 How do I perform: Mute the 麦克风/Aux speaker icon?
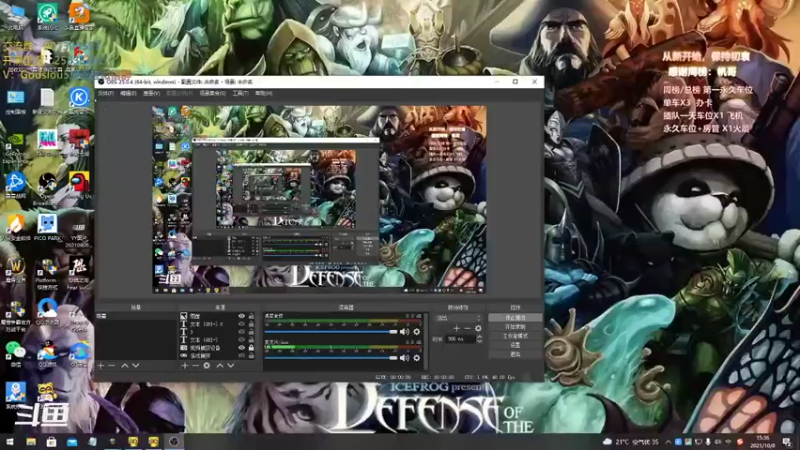[x=405, y=358]
